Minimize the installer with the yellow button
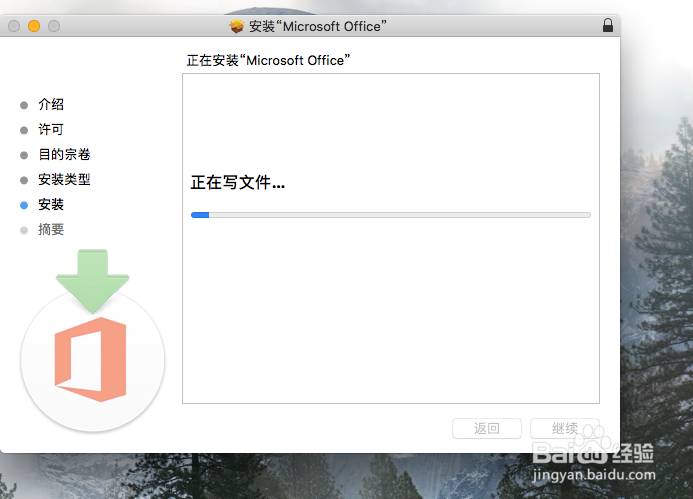The image size is (693, 499). [x=34, y=26]
